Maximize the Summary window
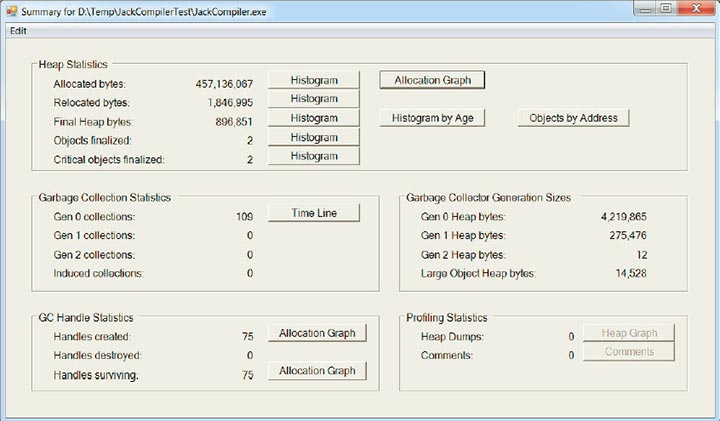 tap(666, 9)
